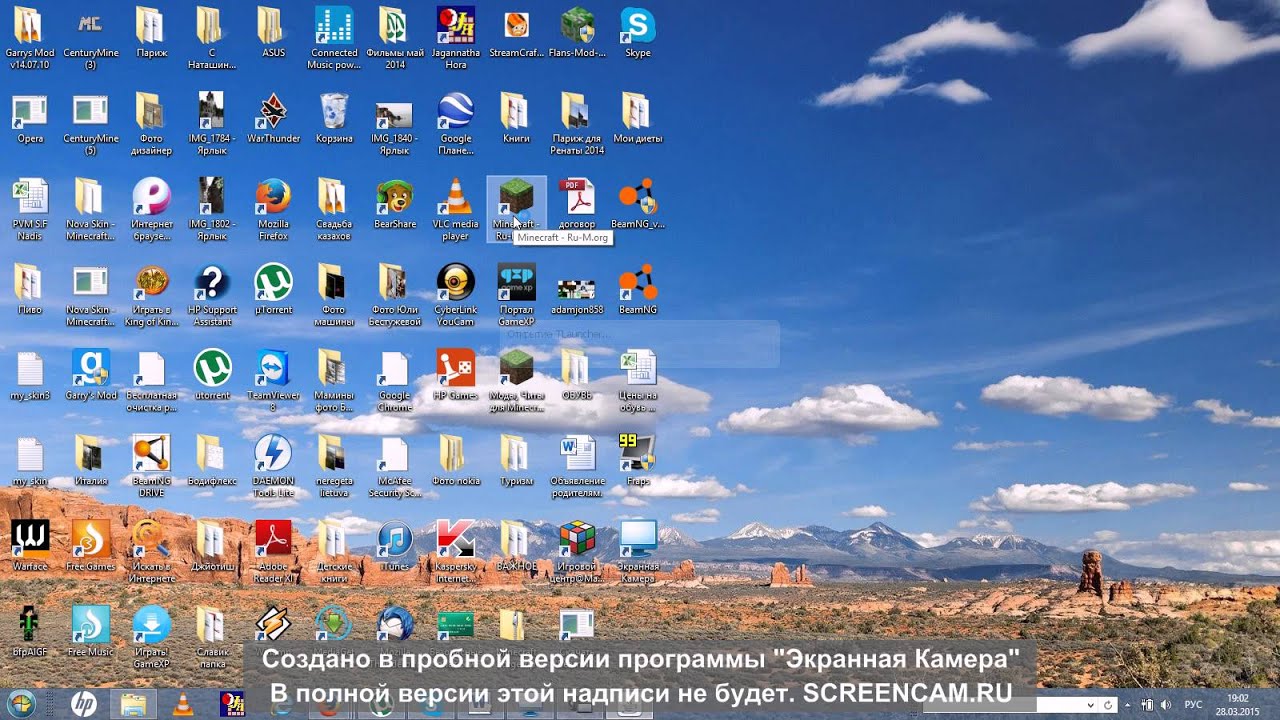Screen dimensions: 1280x720
Task: Open McAfee Security Scan shortcut
Action: click(x=395, y=466)
